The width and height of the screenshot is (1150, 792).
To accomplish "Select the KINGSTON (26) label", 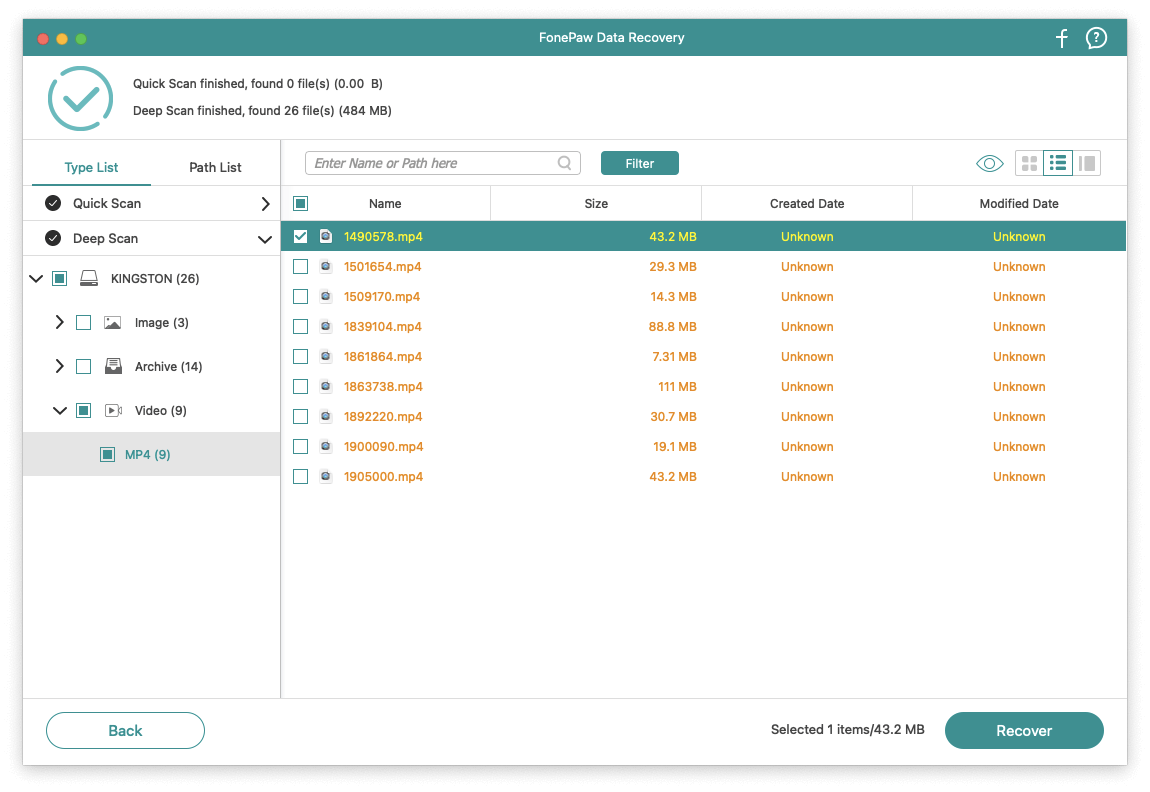I will coord(155,279).
